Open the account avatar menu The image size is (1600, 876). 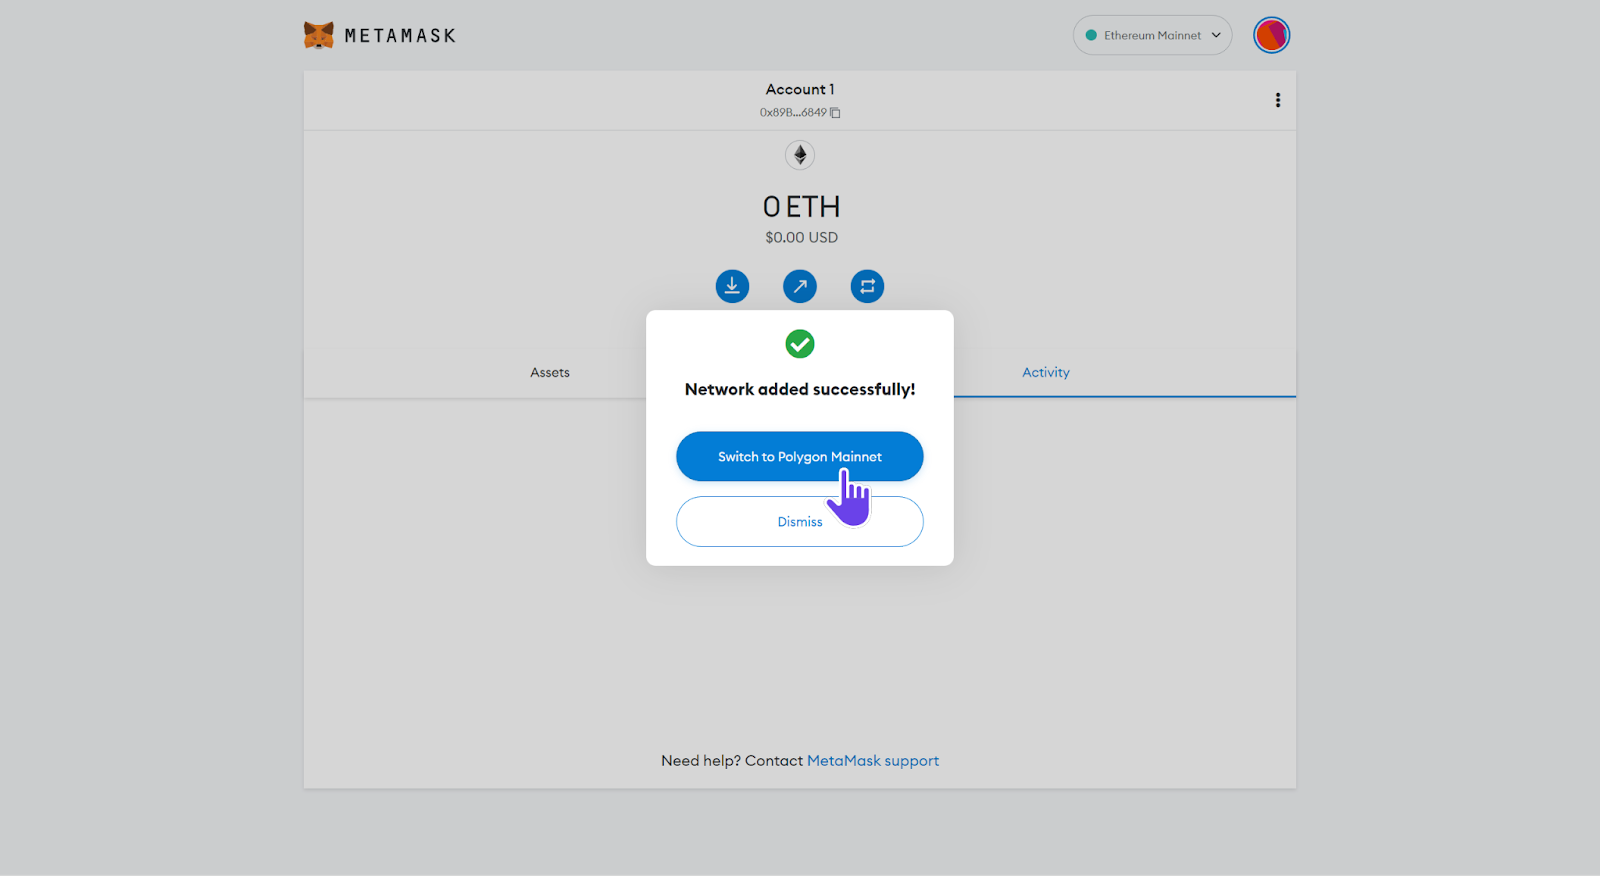click(1271, 35)
